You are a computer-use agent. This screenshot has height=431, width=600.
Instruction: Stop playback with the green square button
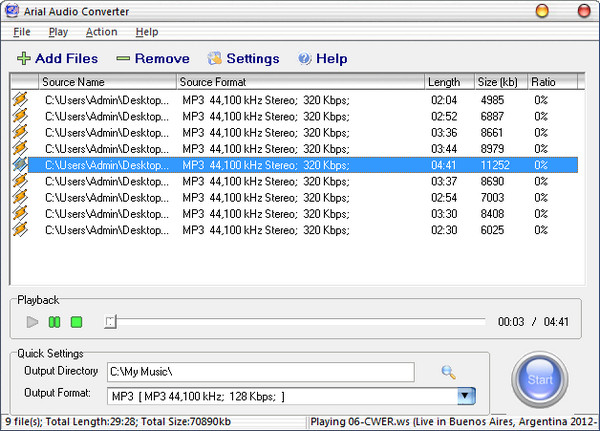(x=76, y=322)
